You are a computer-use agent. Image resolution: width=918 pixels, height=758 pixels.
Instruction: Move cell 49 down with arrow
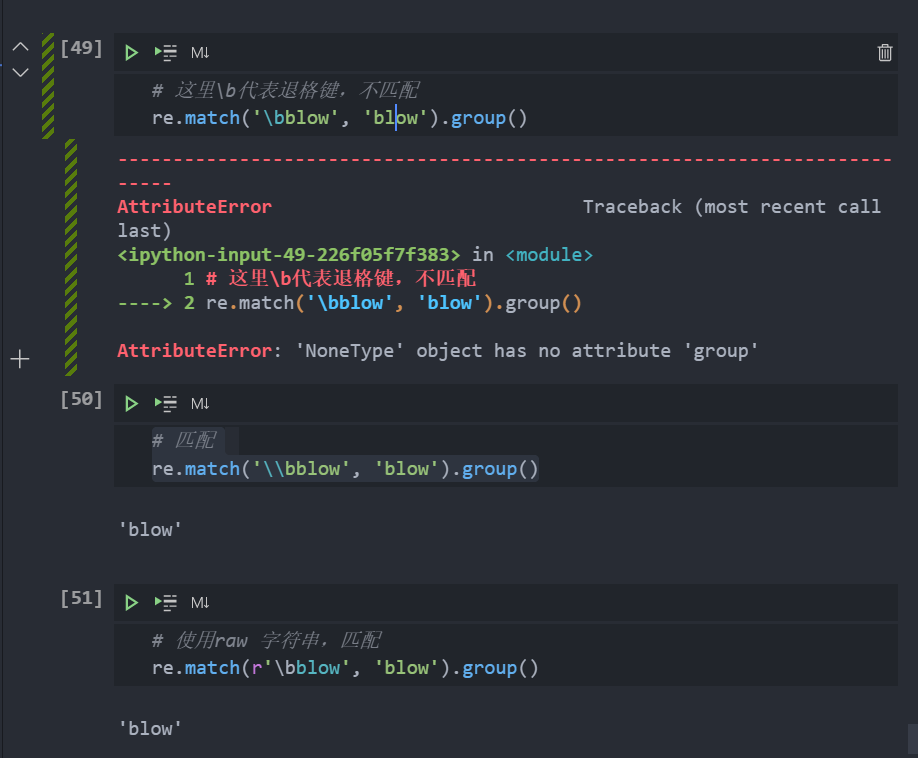tap(20, 73)
